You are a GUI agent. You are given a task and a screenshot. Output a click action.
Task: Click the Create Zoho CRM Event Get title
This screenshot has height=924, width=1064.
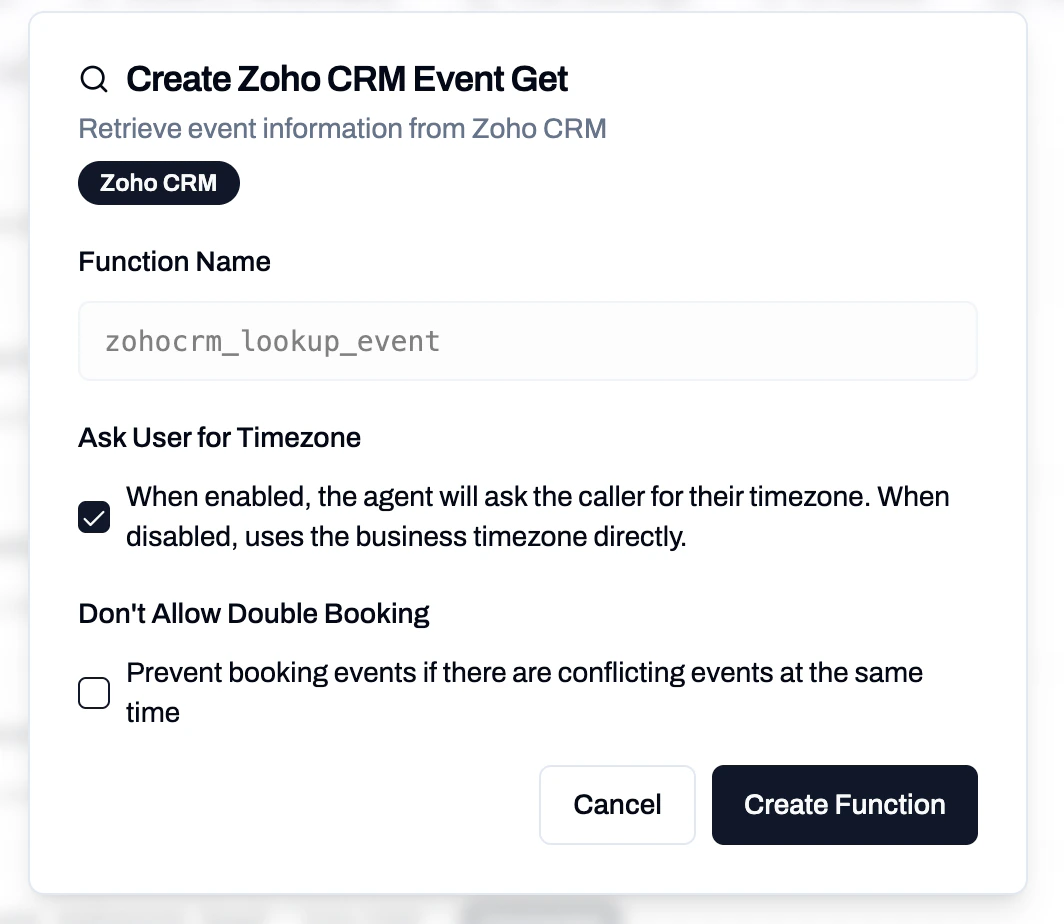tap(347, 78)
